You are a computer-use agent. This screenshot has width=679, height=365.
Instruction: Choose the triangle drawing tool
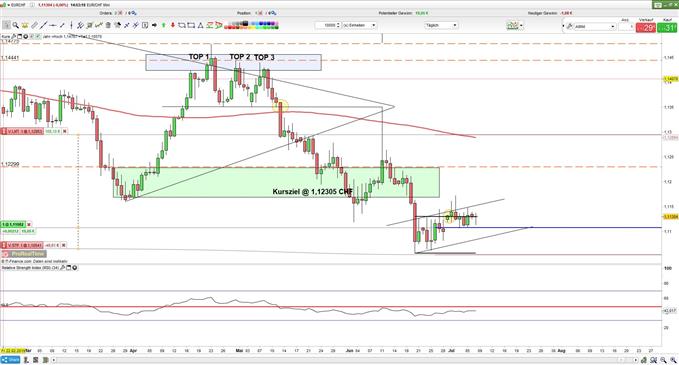tap(200, 26)
